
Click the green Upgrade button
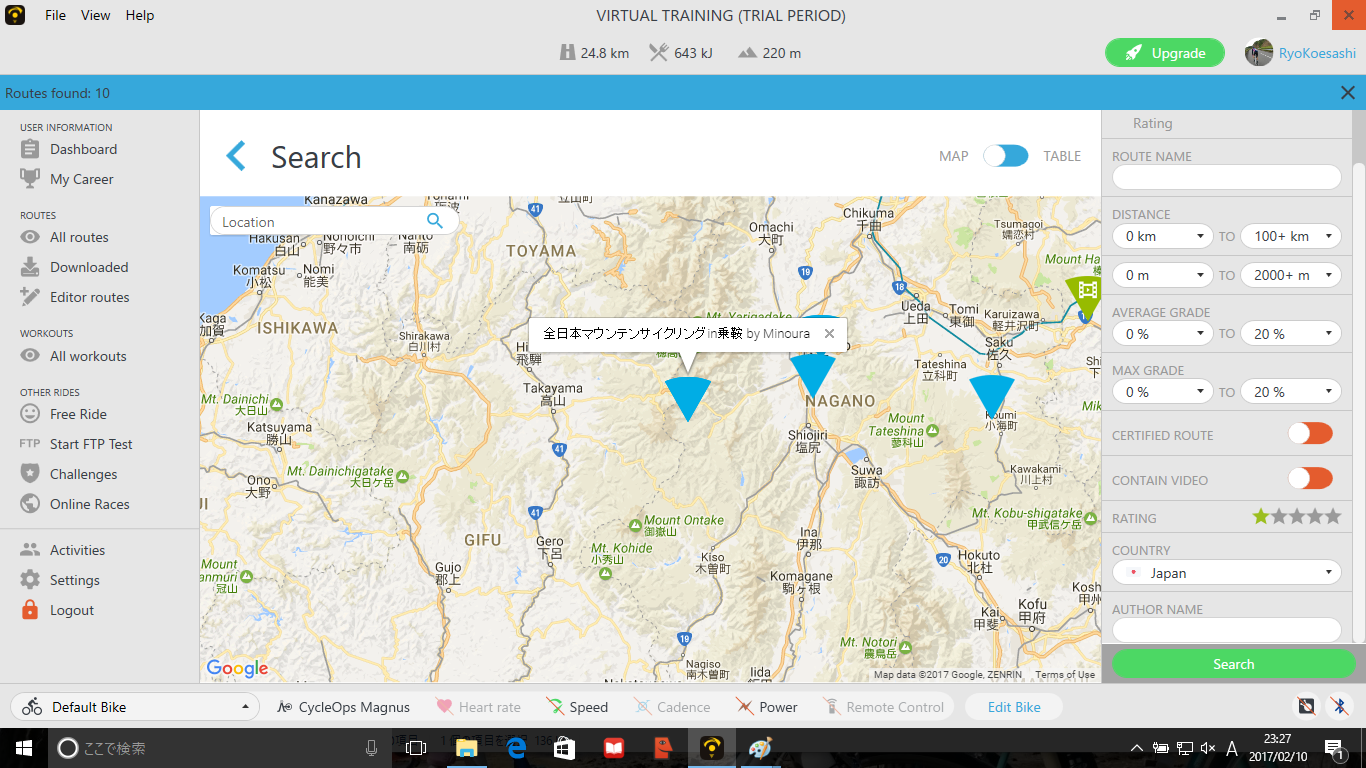(1164, 53)
